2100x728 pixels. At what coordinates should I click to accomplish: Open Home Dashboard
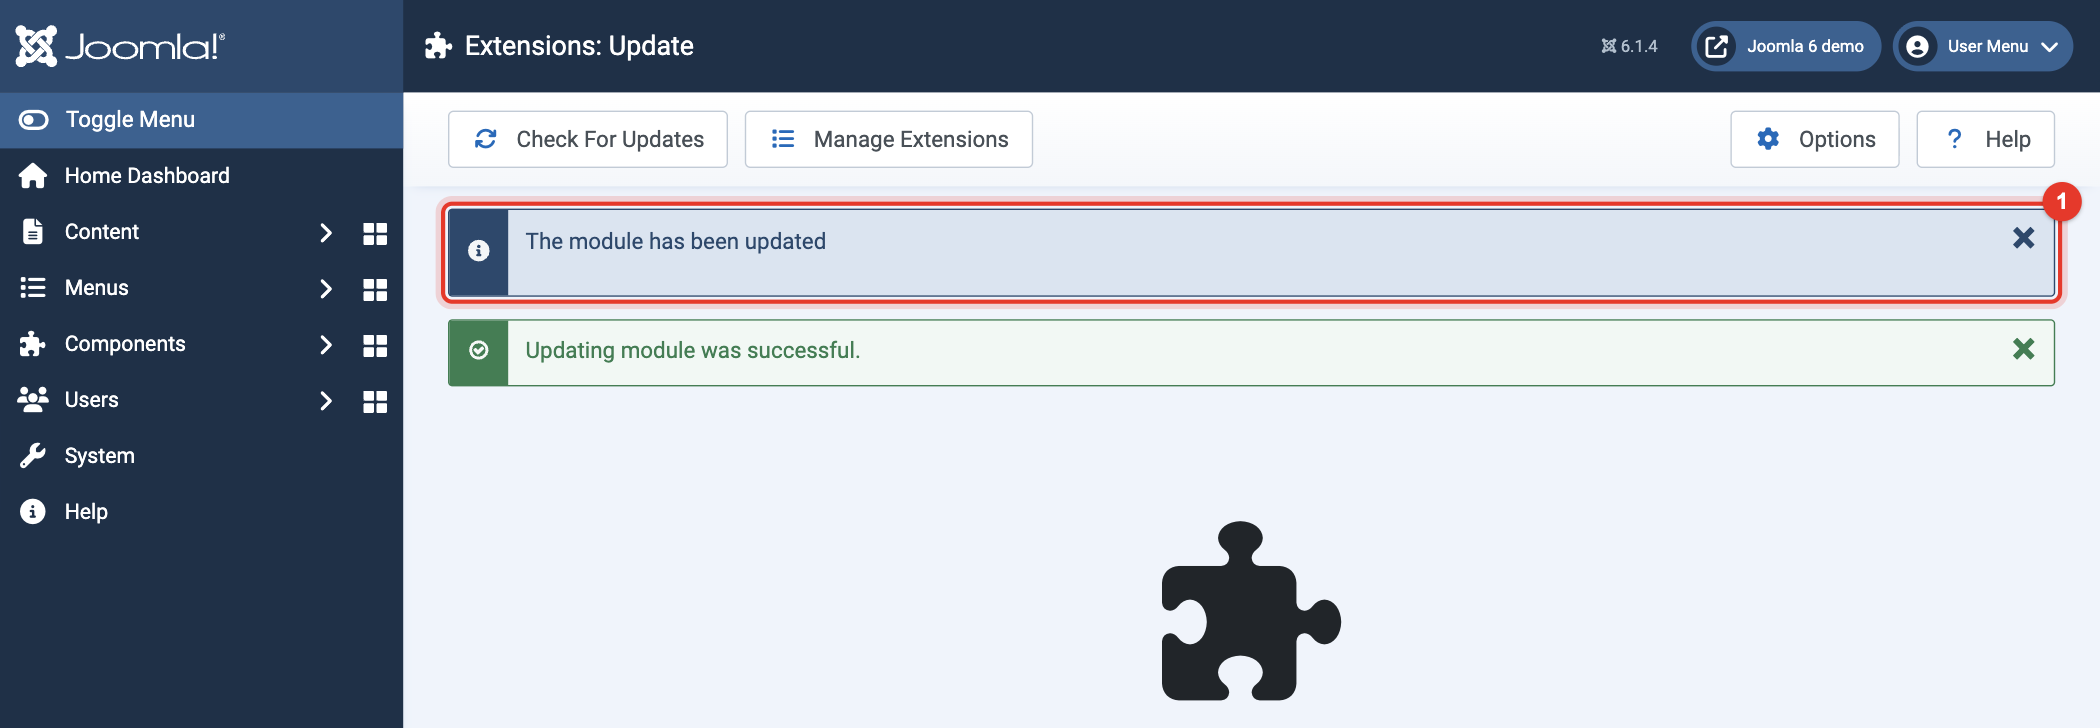pos(201,176)
